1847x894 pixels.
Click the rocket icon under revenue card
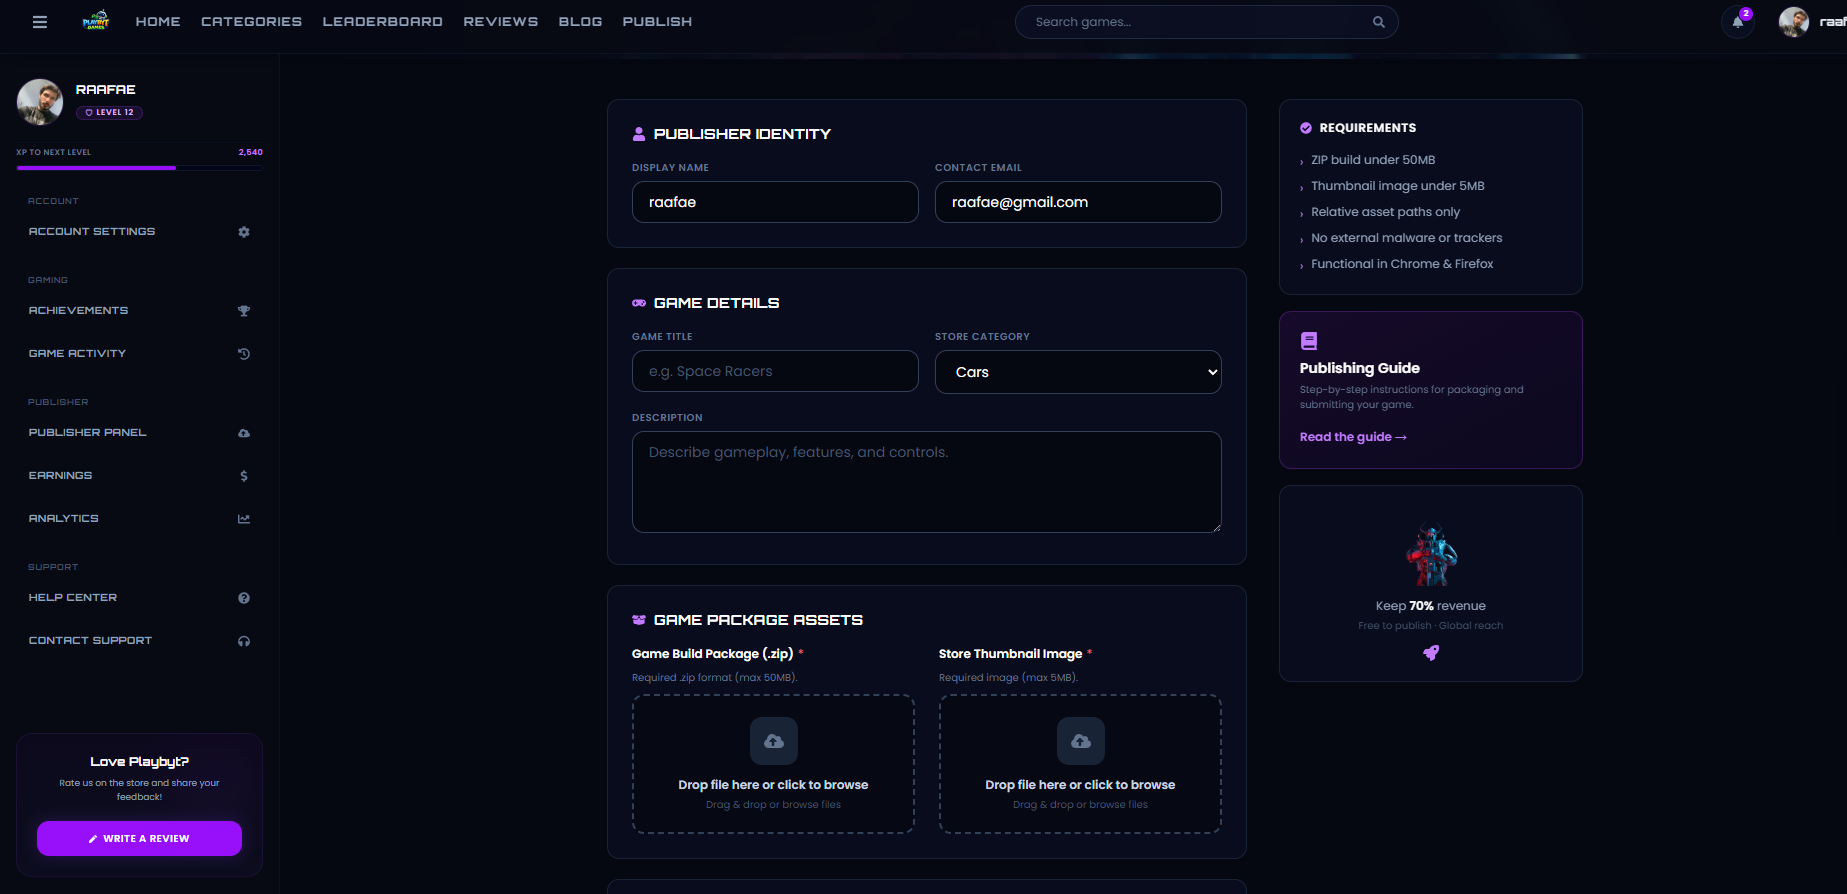[1431, 653]
